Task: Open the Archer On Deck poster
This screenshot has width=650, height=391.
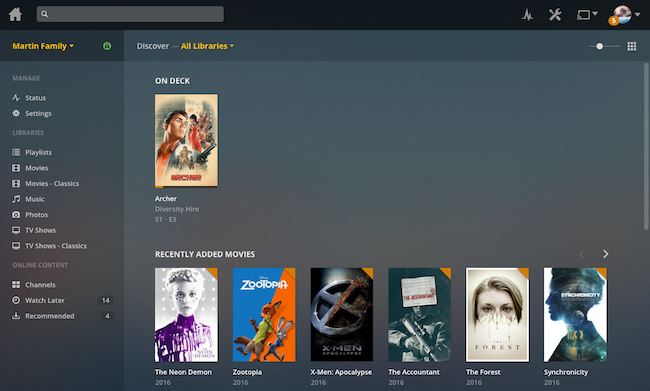Action: coord(186,141)
